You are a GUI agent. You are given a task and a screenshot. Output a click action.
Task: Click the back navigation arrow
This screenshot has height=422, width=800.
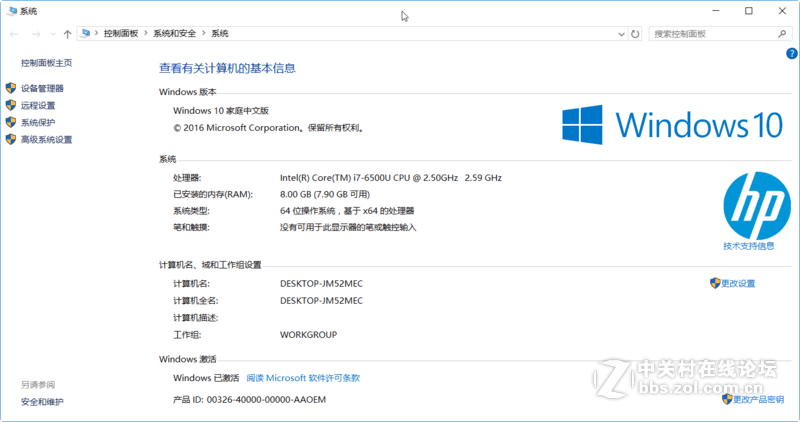pos(14,34)
